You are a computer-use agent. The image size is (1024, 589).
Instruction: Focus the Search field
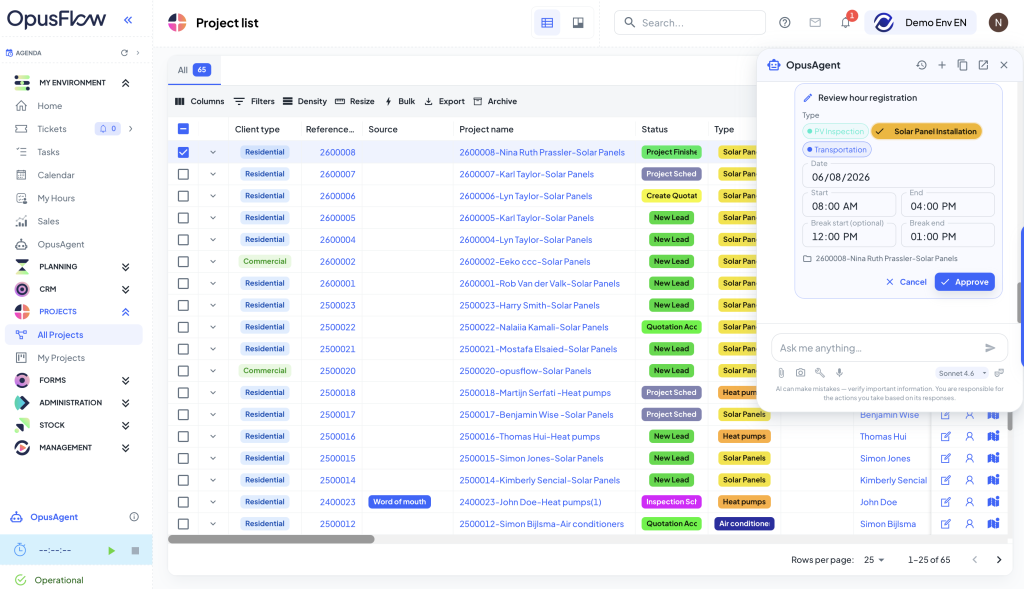690,23
